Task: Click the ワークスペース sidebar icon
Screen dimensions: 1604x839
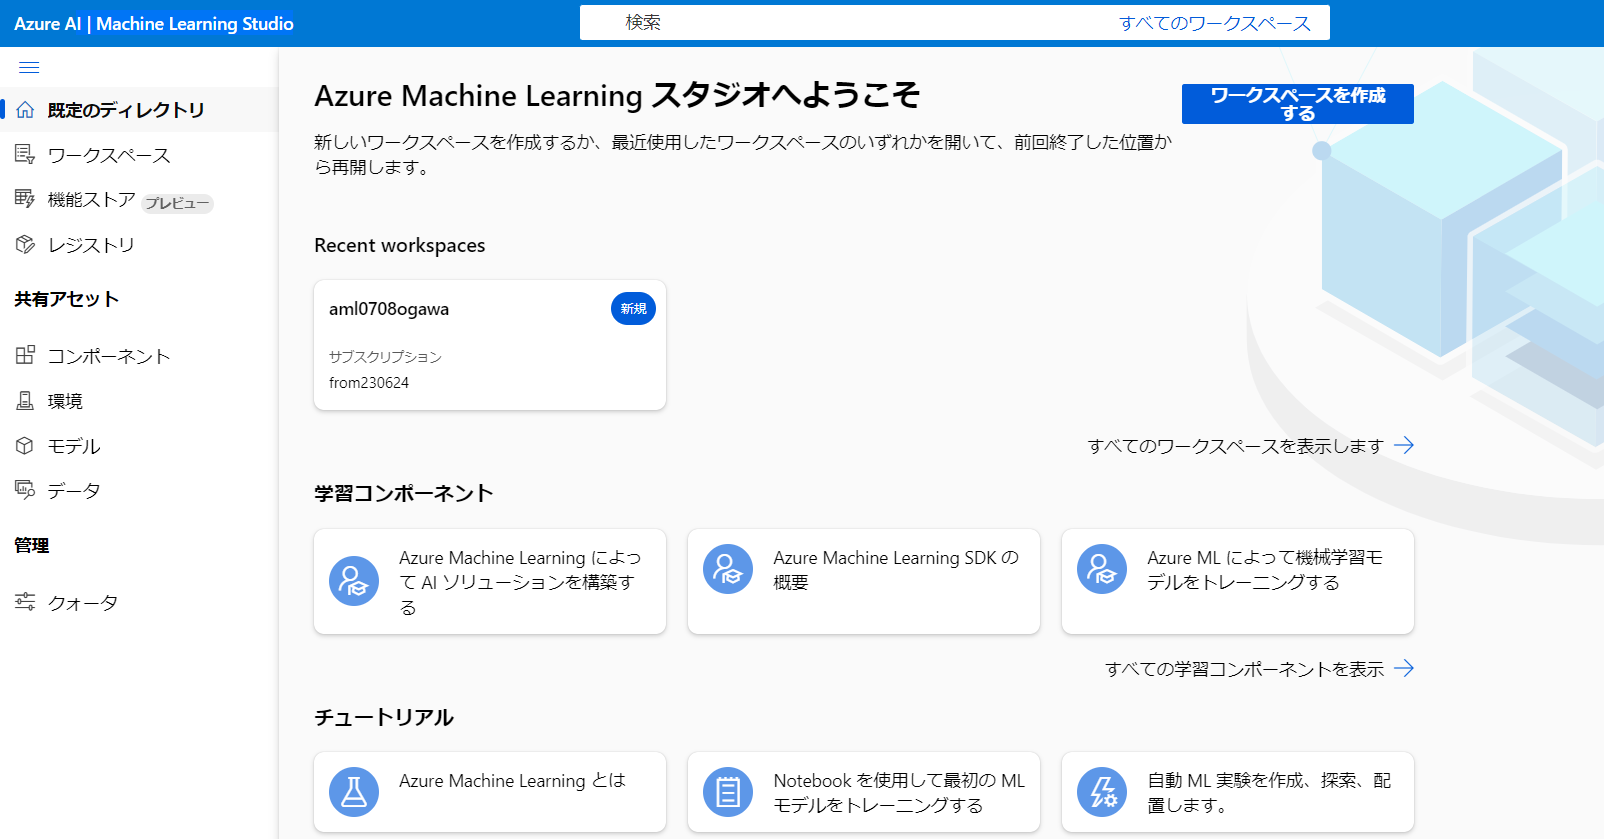Action: pos(25,154)
